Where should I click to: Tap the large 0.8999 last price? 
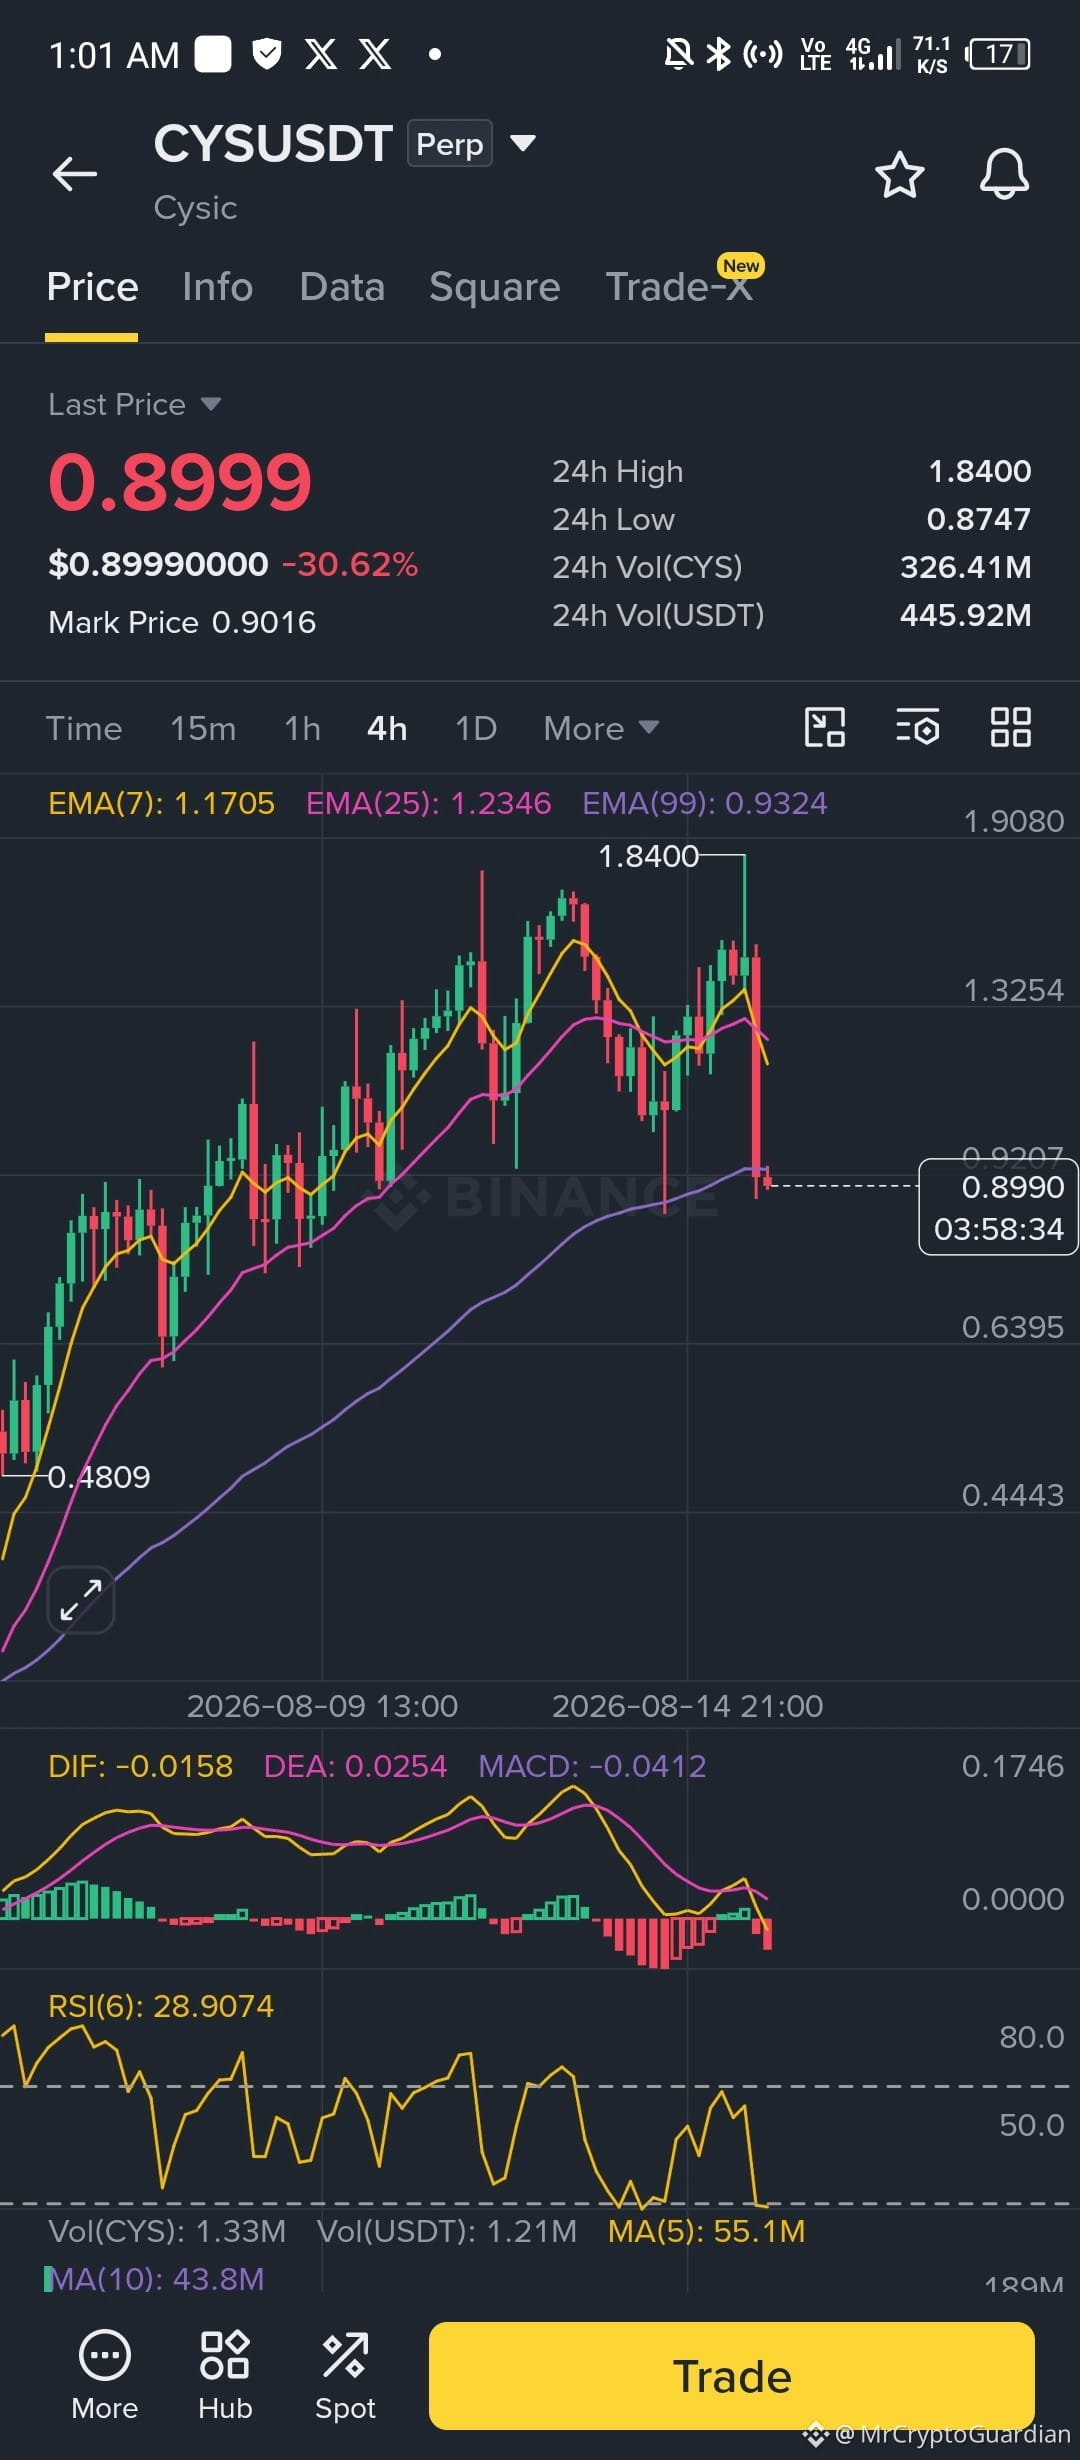[x=180, y=482]
